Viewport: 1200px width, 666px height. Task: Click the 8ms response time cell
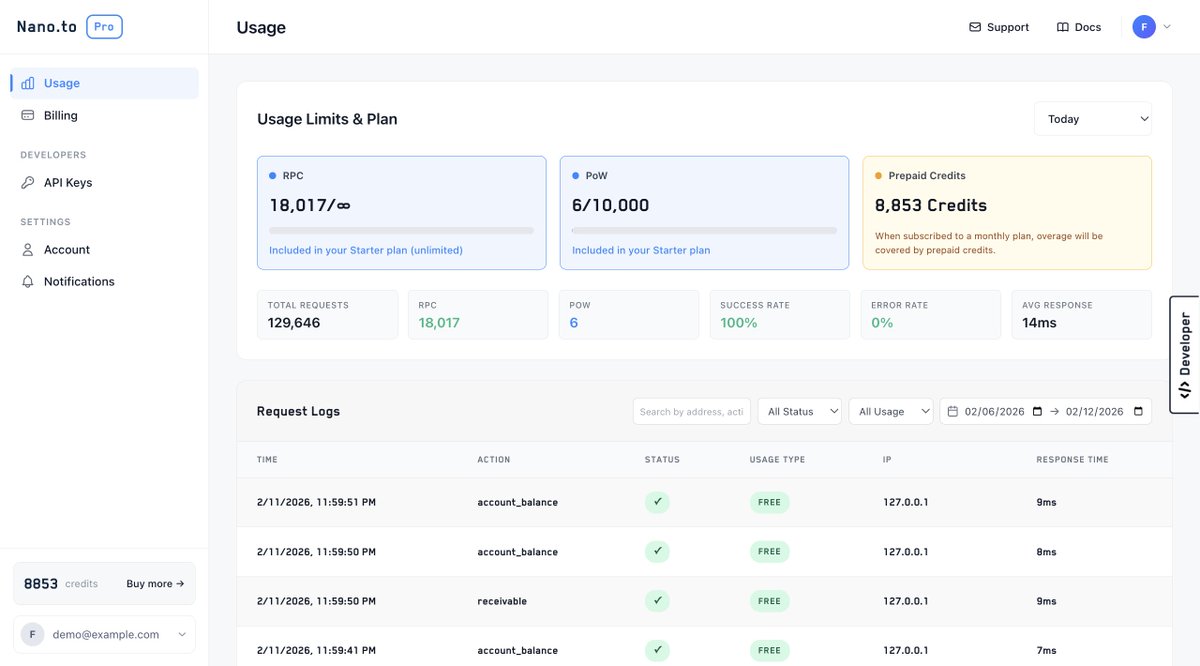pyautogui.click(x=1046, y=552)
